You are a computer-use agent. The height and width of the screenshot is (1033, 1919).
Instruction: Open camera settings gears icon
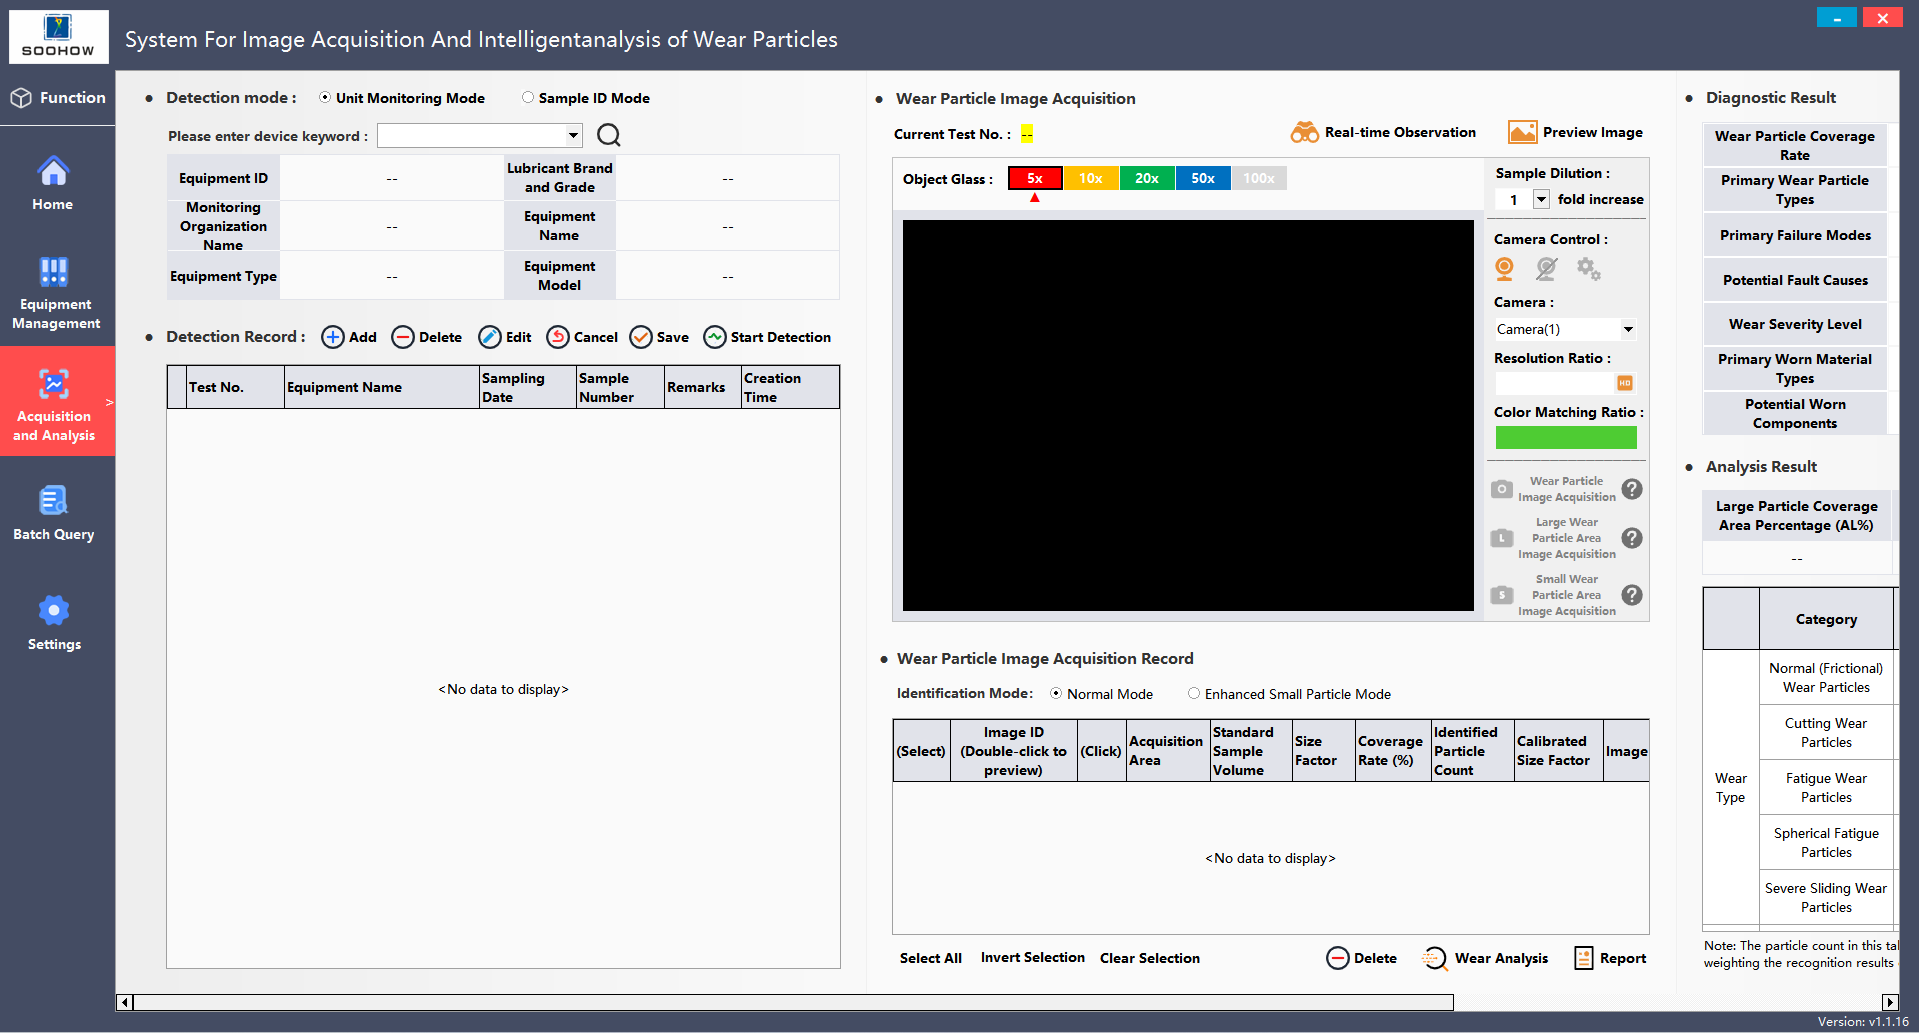(x=1588, y=269)
